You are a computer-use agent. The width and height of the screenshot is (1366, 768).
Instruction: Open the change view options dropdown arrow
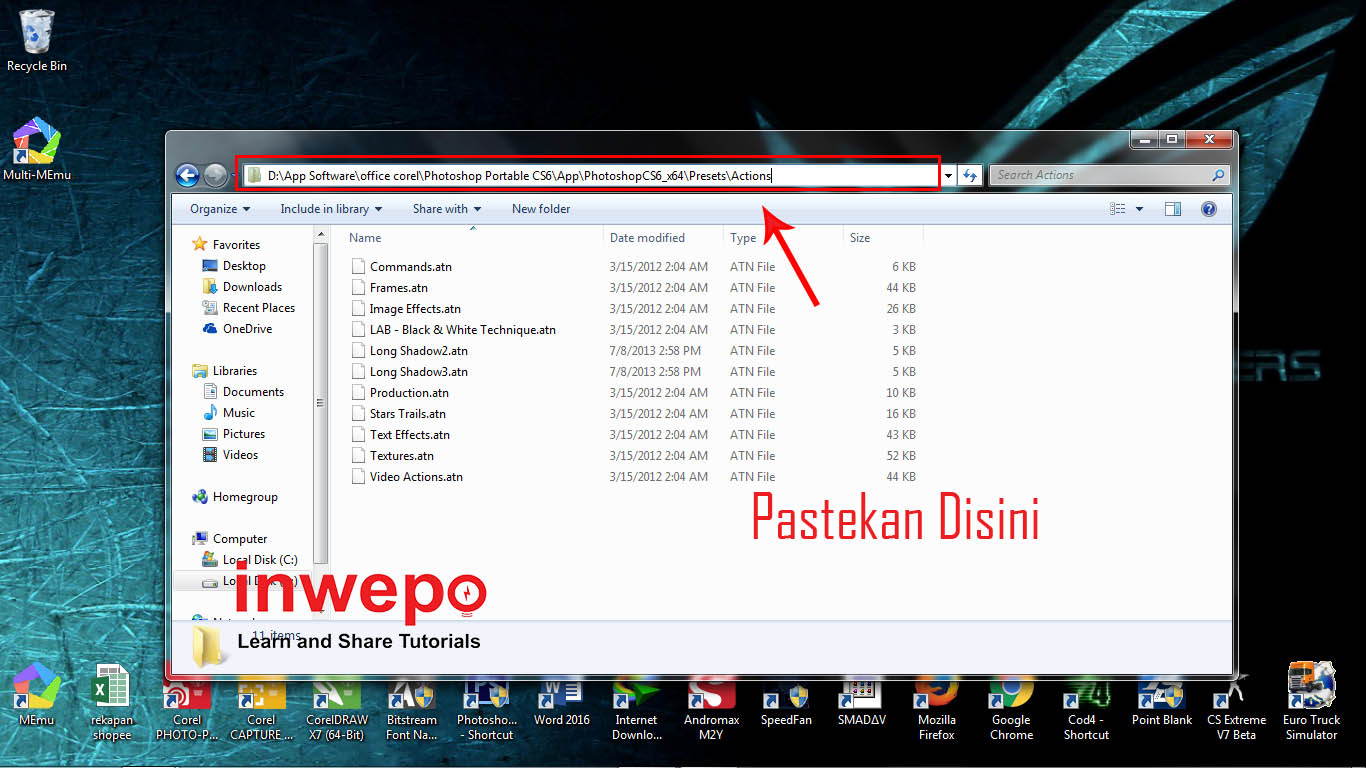click(1139, 209)
